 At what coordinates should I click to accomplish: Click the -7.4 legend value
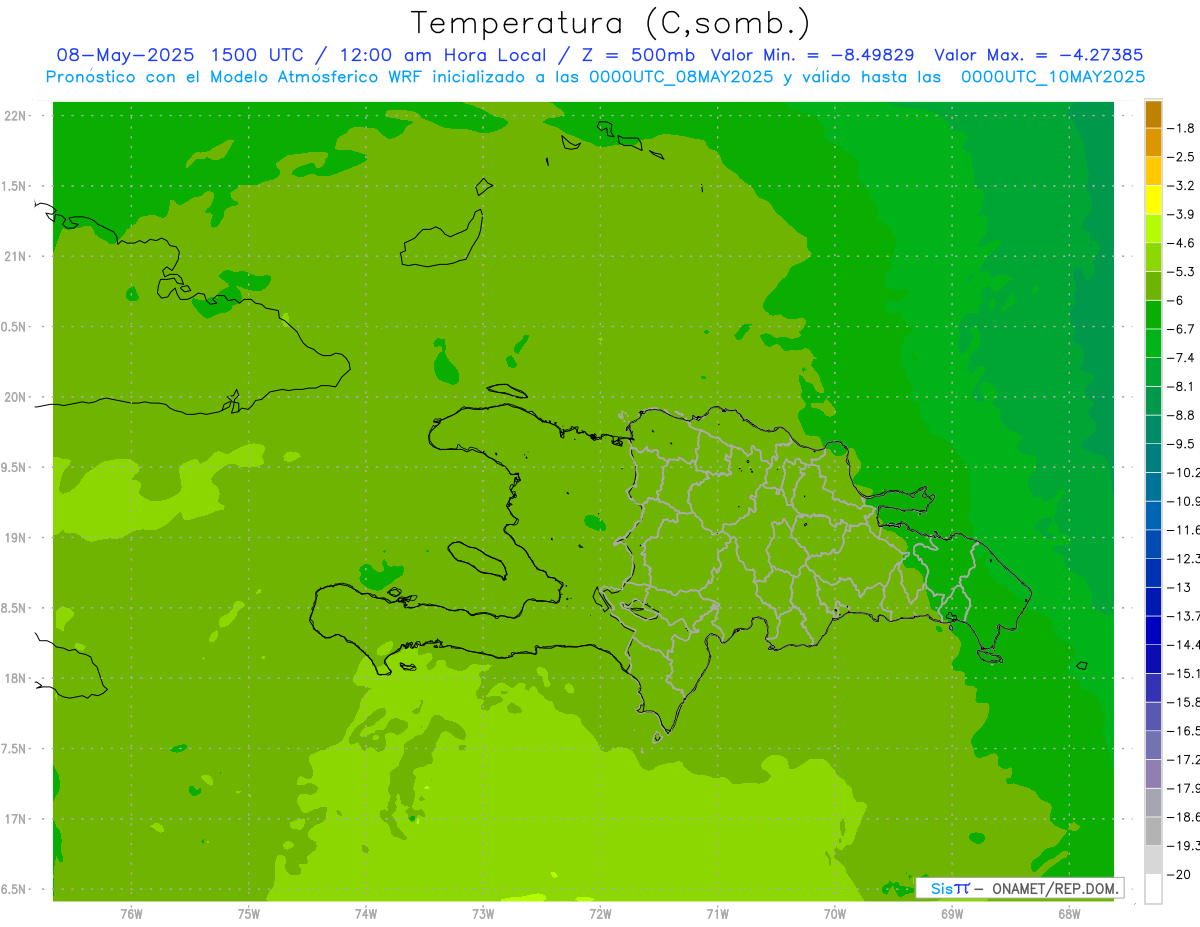point(1183,358)
